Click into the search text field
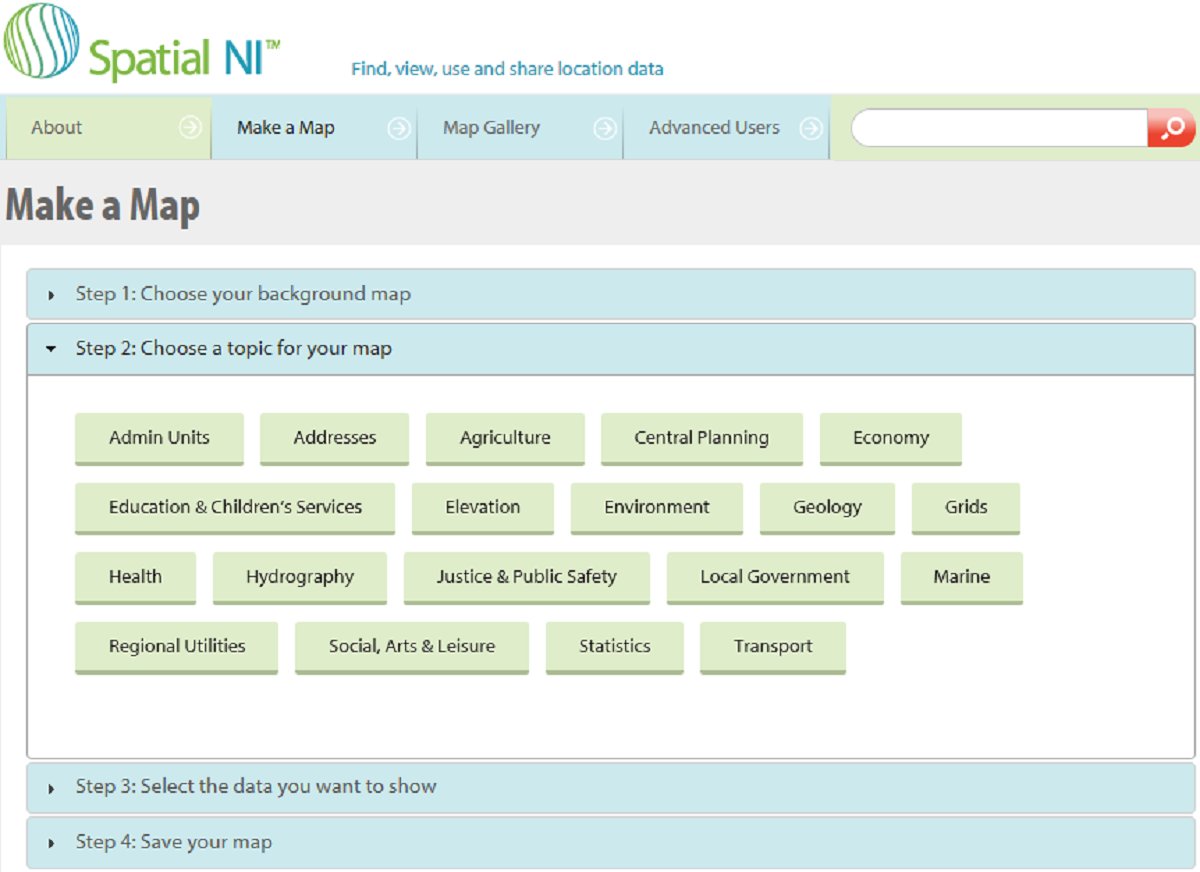1200x872 pixels. (999, 128)
